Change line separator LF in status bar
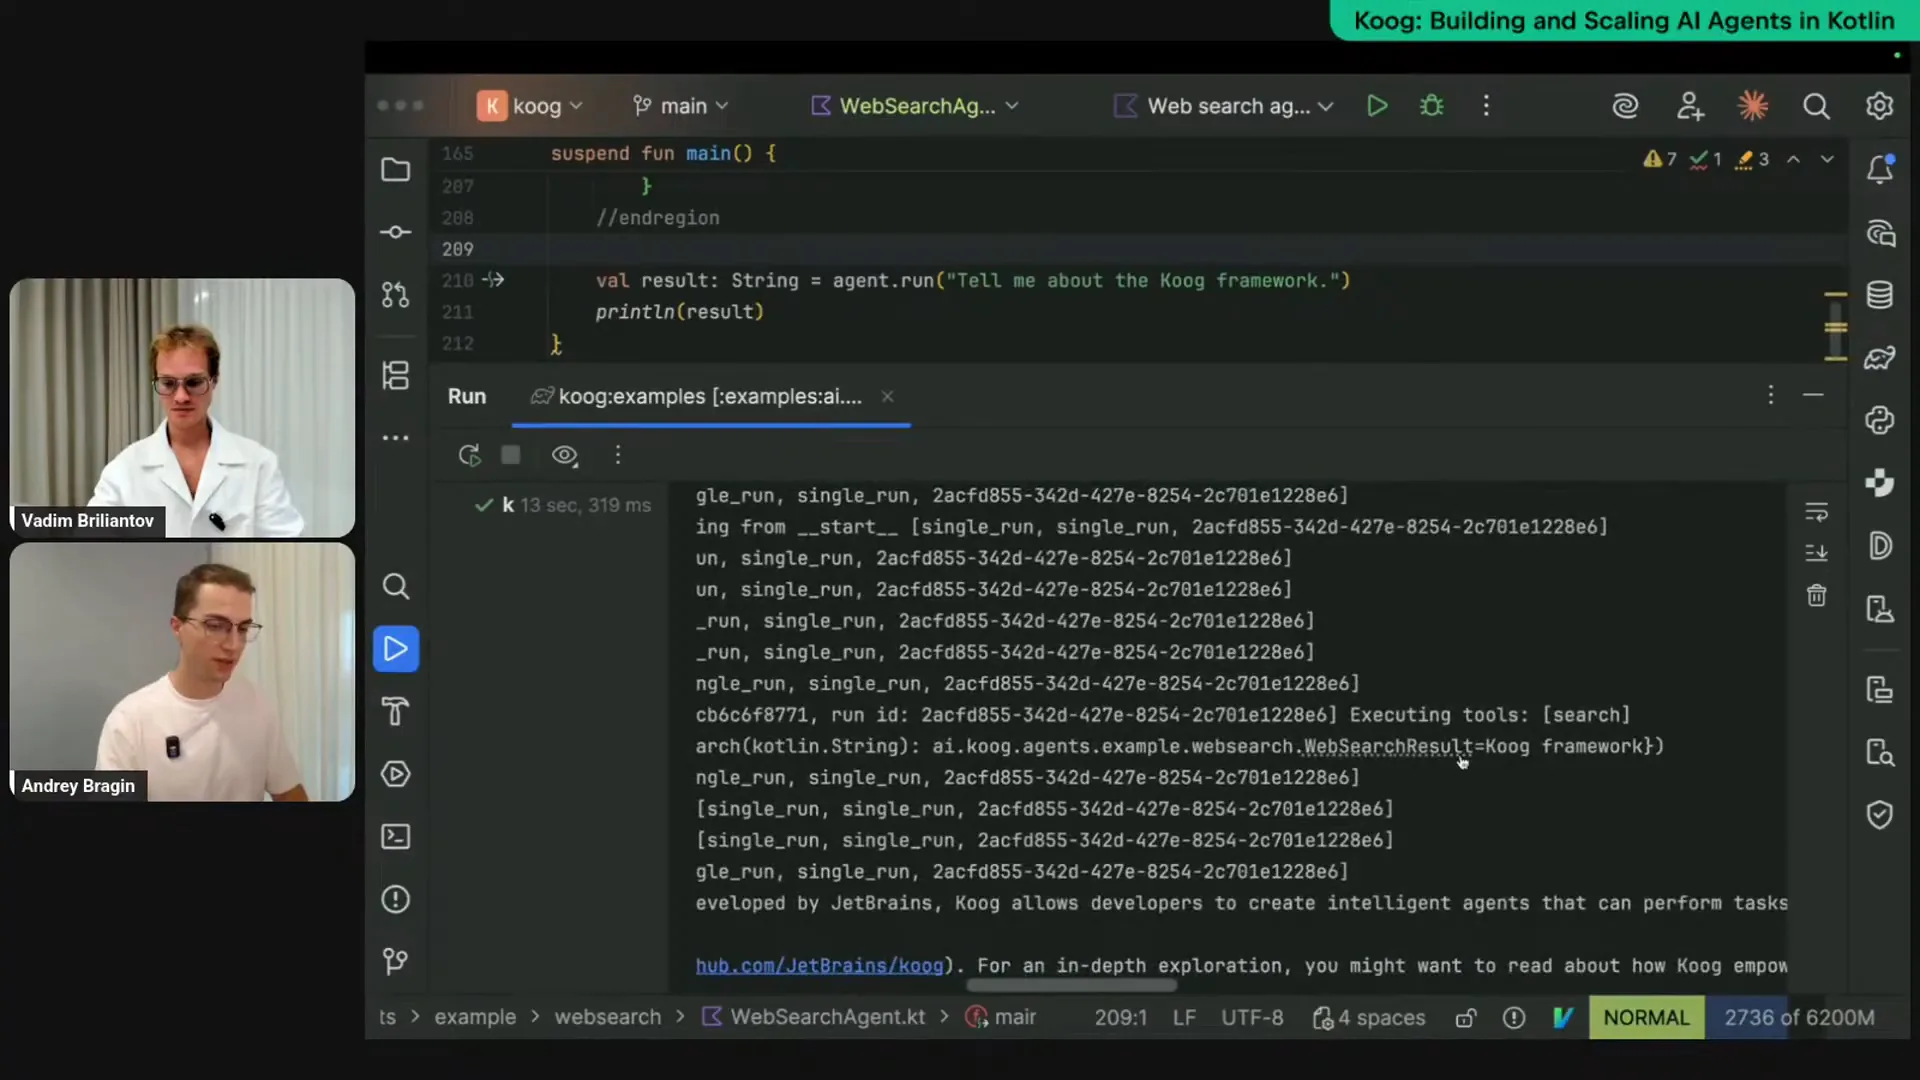This screenshot has height=1080, width=1920. coord(1184,1018)
